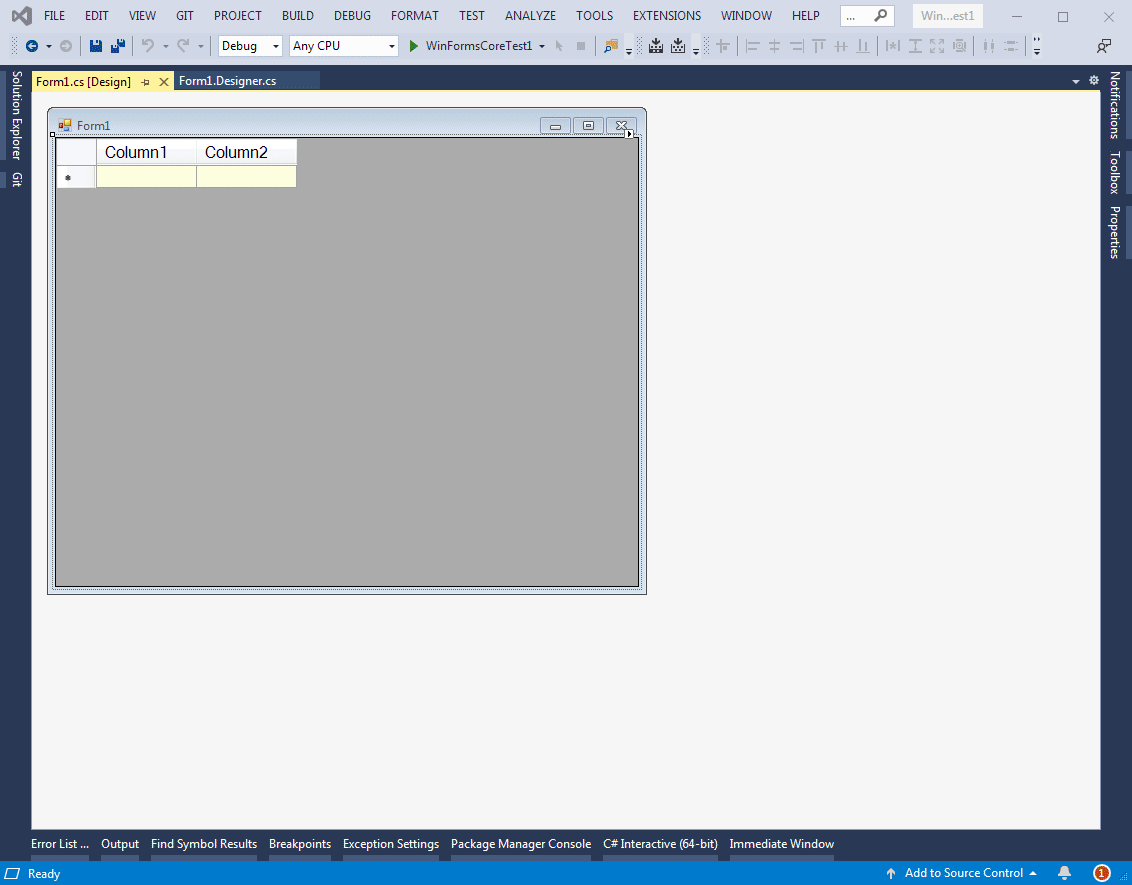Click the Save icon on the toolbar

tap(95, 46)
